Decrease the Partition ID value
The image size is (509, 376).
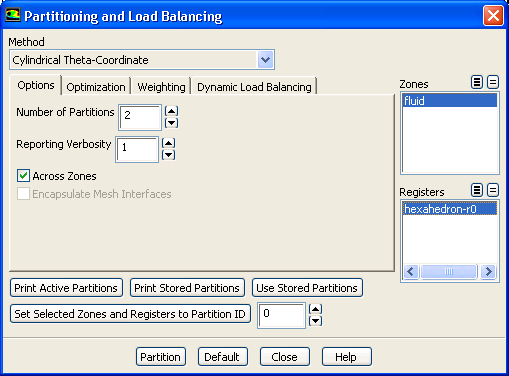[315, 321]
